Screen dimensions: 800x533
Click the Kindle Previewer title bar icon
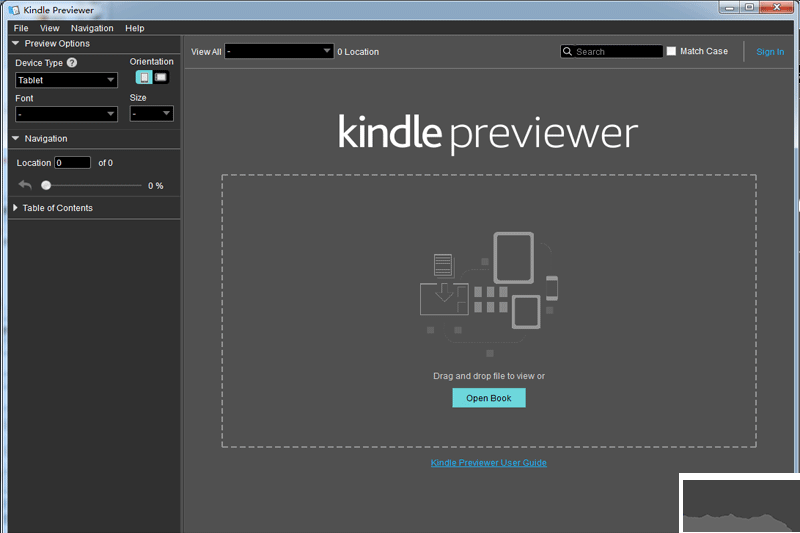[14, 10]
